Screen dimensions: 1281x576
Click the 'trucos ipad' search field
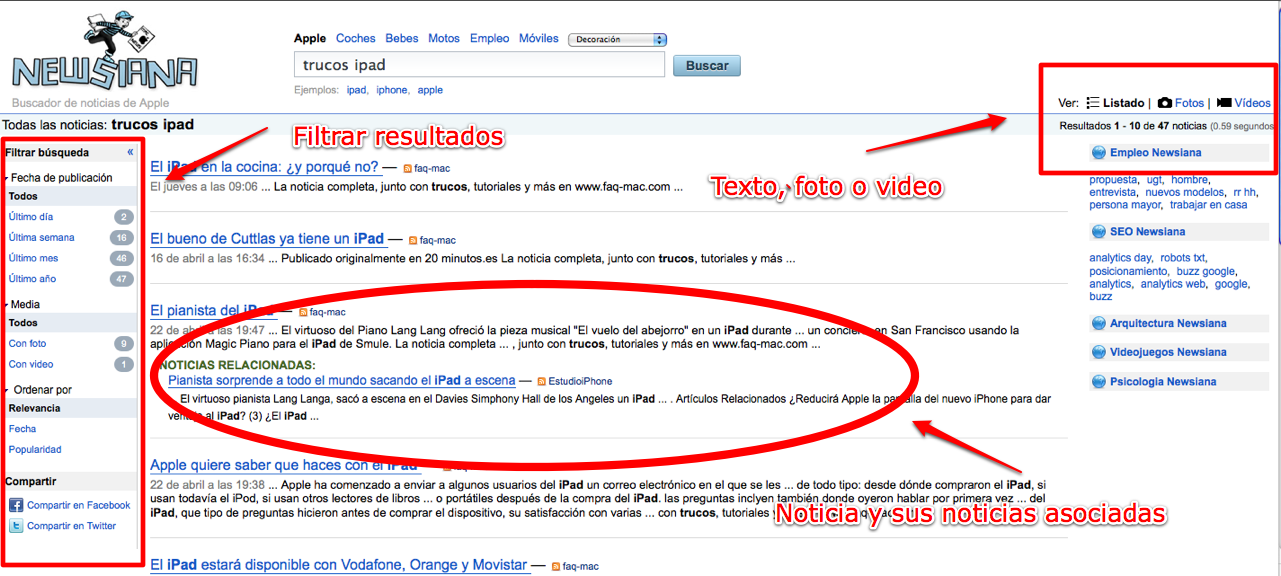coord(480,65)
